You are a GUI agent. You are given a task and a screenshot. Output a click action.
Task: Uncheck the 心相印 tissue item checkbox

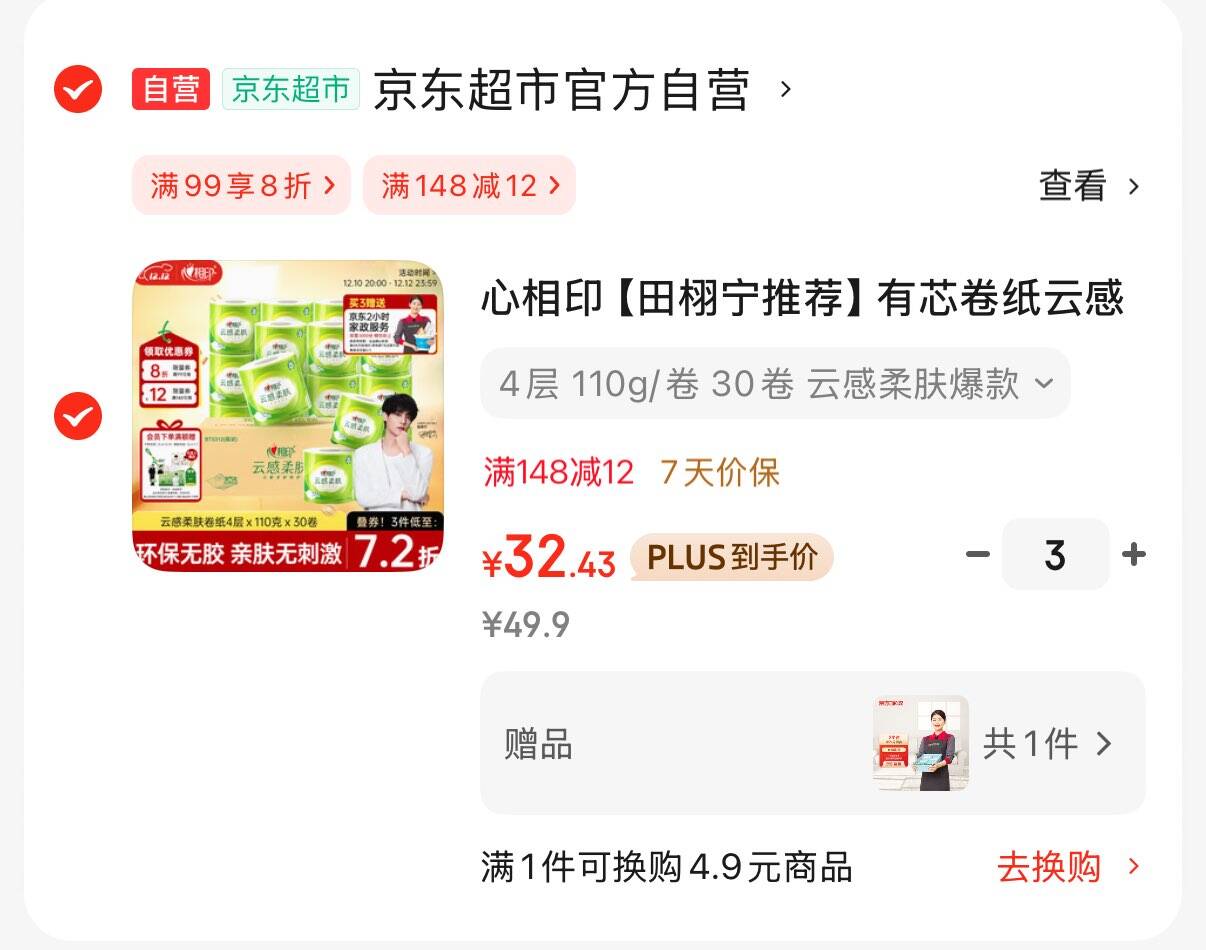(x=77, y=416)
